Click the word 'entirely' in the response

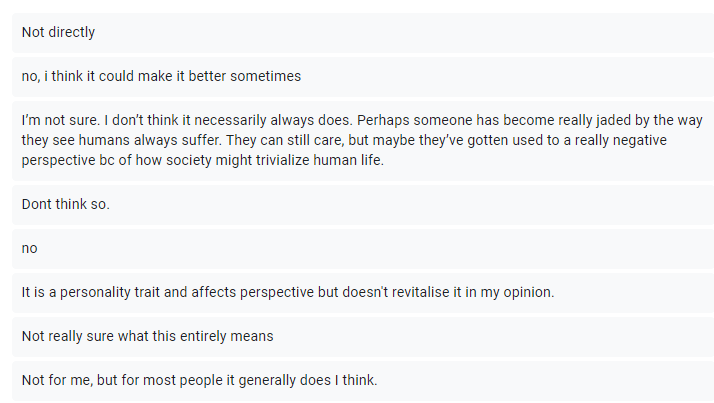(x=205, y=336)
